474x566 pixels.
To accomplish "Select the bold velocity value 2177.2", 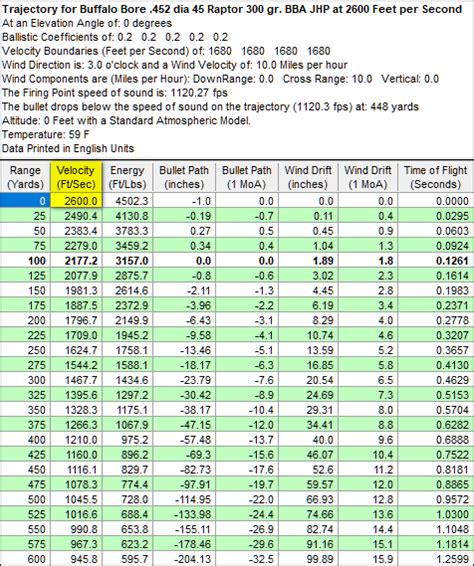I will (76, 261).
